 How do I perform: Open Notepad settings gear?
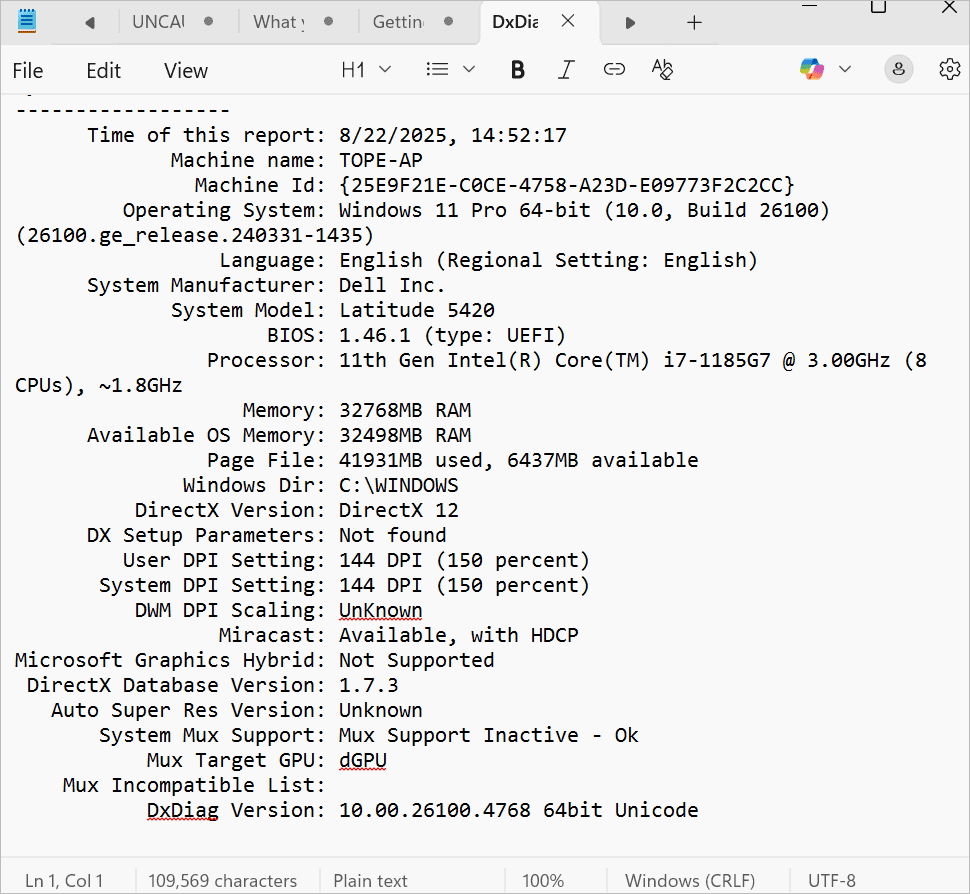click(949, 69)
